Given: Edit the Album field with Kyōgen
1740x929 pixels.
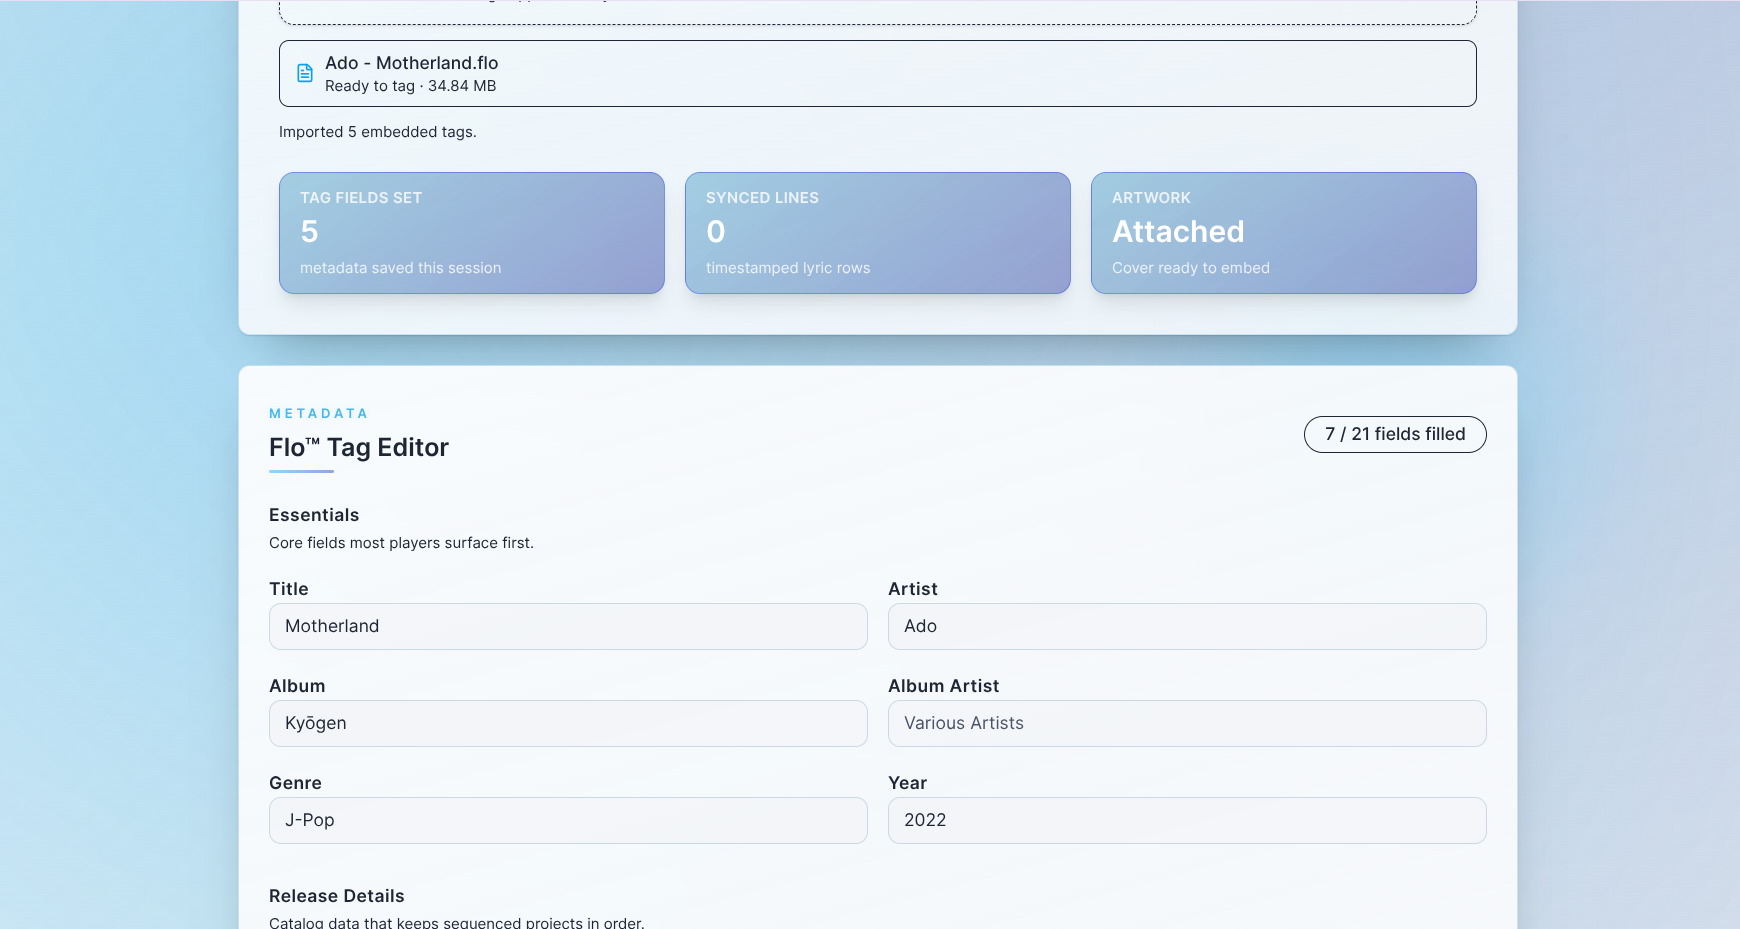Looking at the screenshot, I should [567, 723].
